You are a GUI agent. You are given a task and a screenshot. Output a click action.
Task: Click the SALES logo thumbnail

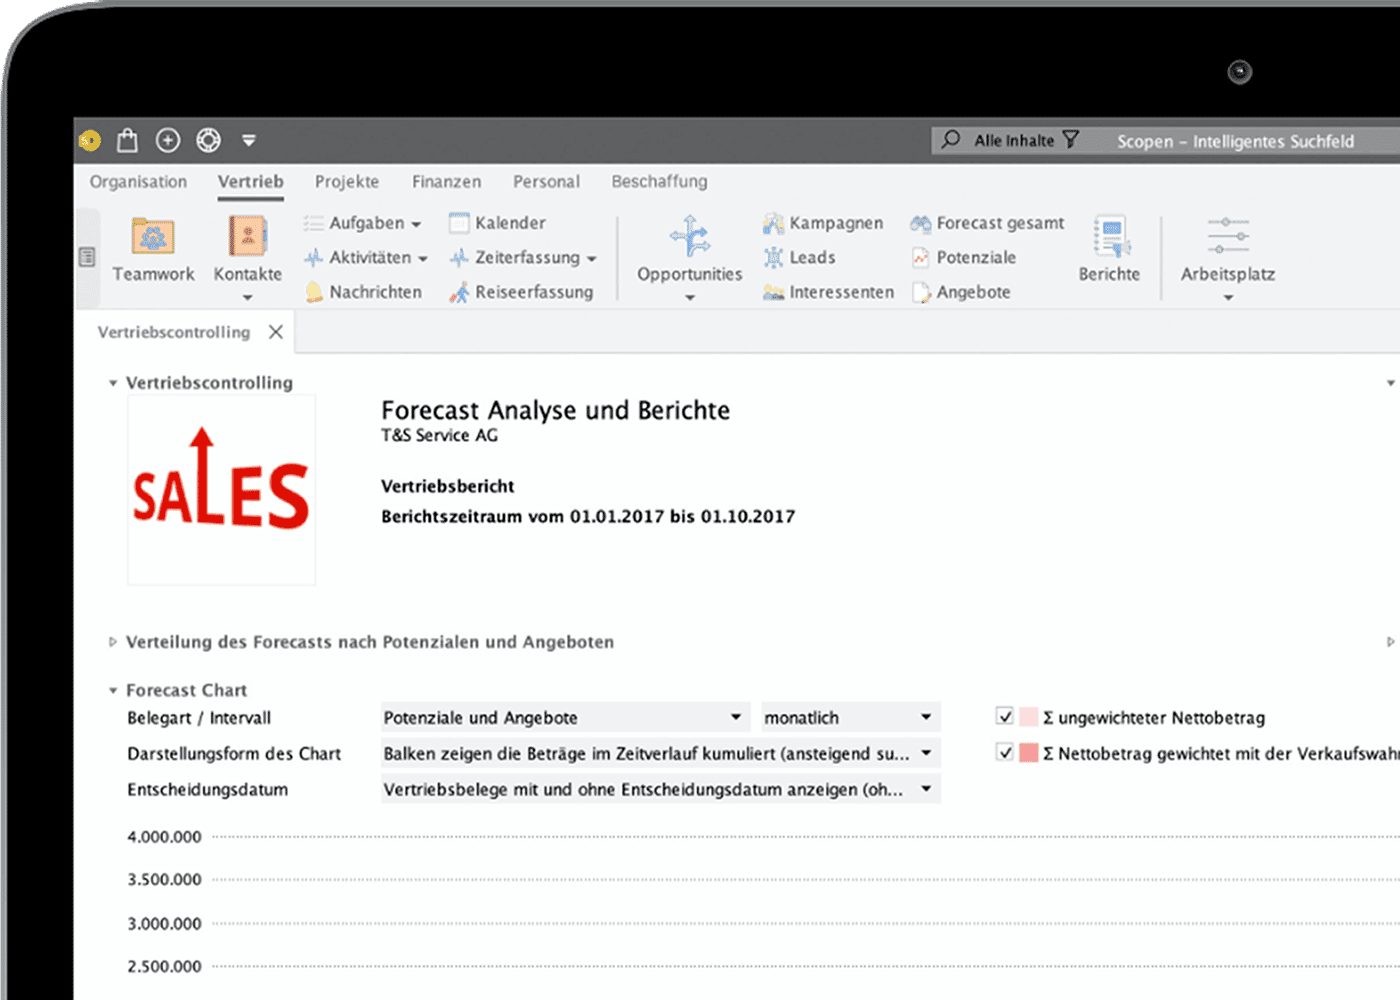tap(222, 490)
